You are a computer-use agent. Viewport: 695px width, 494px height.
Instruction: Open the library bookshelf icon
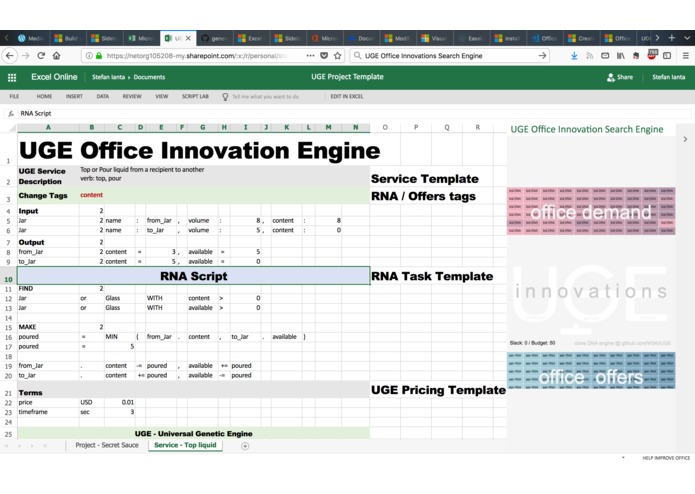coord(621,56)
